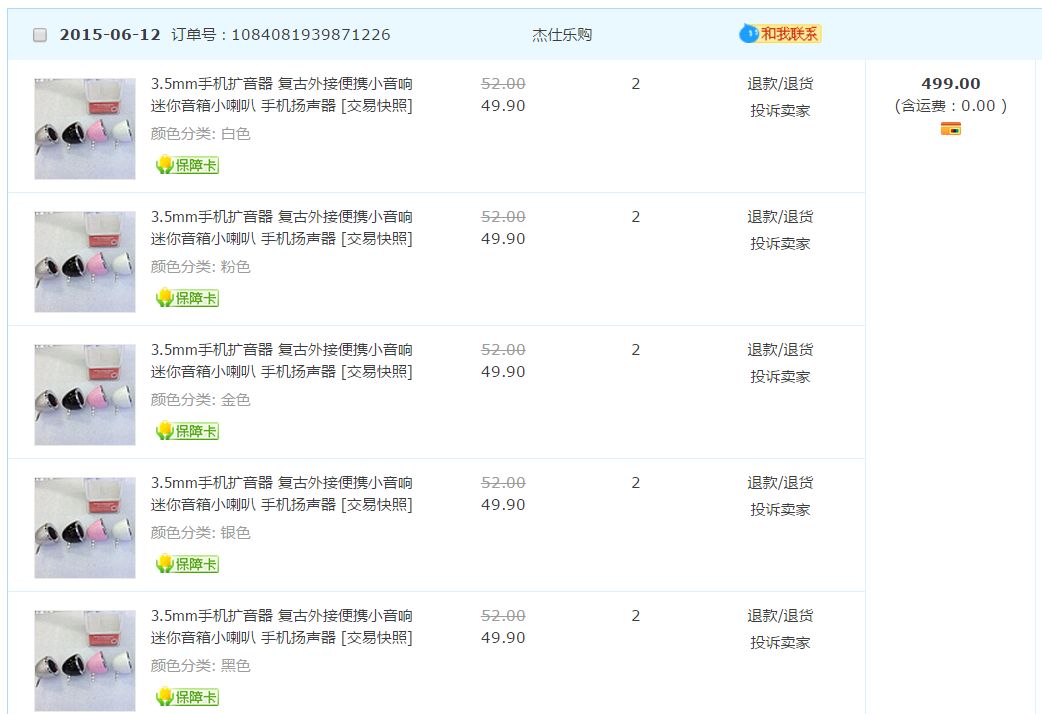Click 投诉卖家 for the 白色 item
Screen dimensions: 1042x714
pyautogui.click(x=780, y=111)
